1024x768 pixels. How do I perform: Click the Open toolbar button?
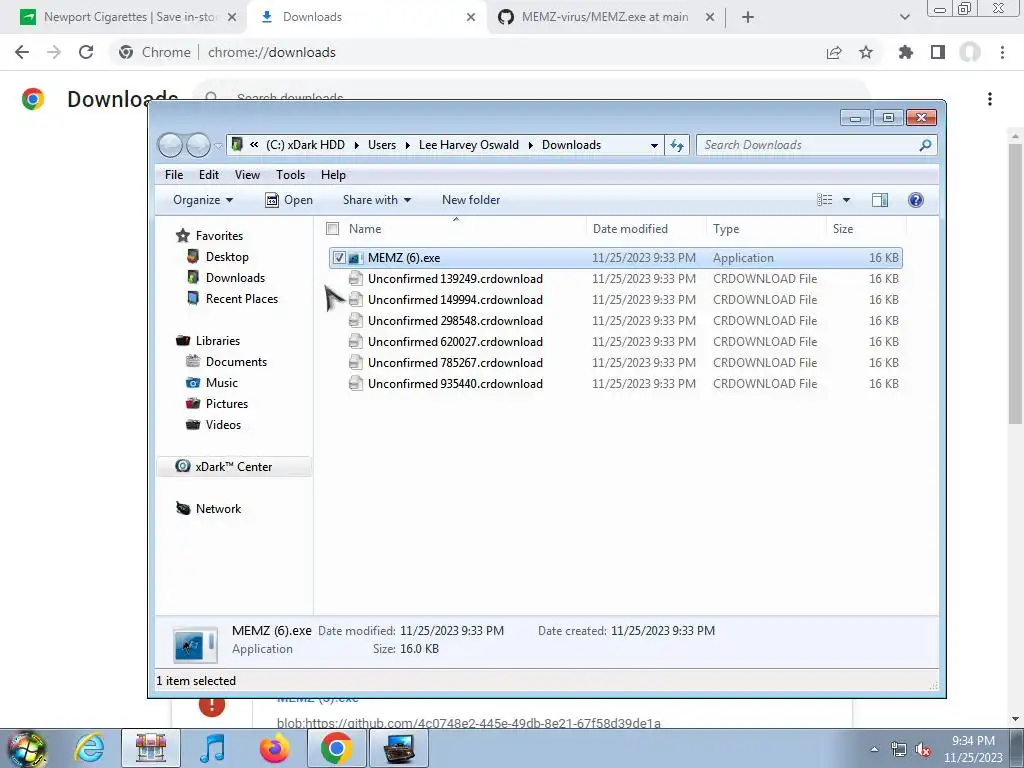[289, 200]
